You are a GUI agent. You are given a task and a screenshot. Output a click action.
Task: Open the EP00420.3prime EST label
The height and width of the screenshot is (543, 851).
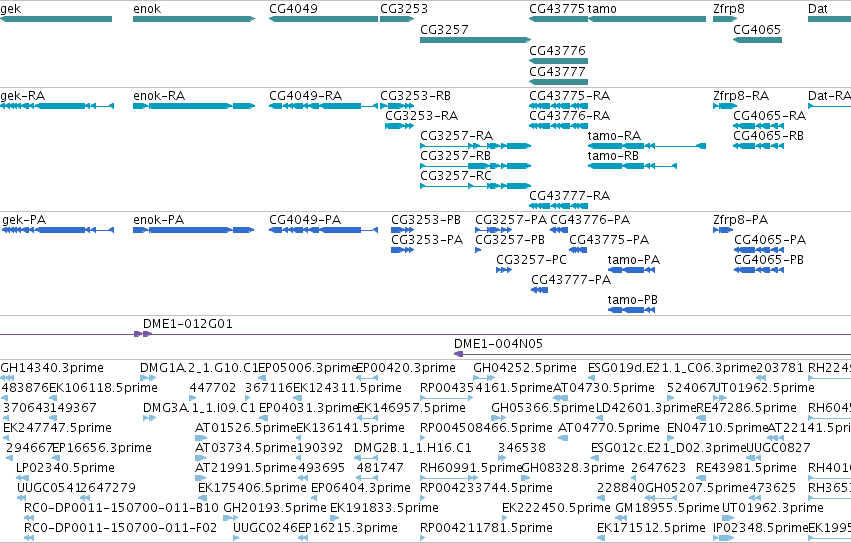pyautogui.click(x=405, y=368)
